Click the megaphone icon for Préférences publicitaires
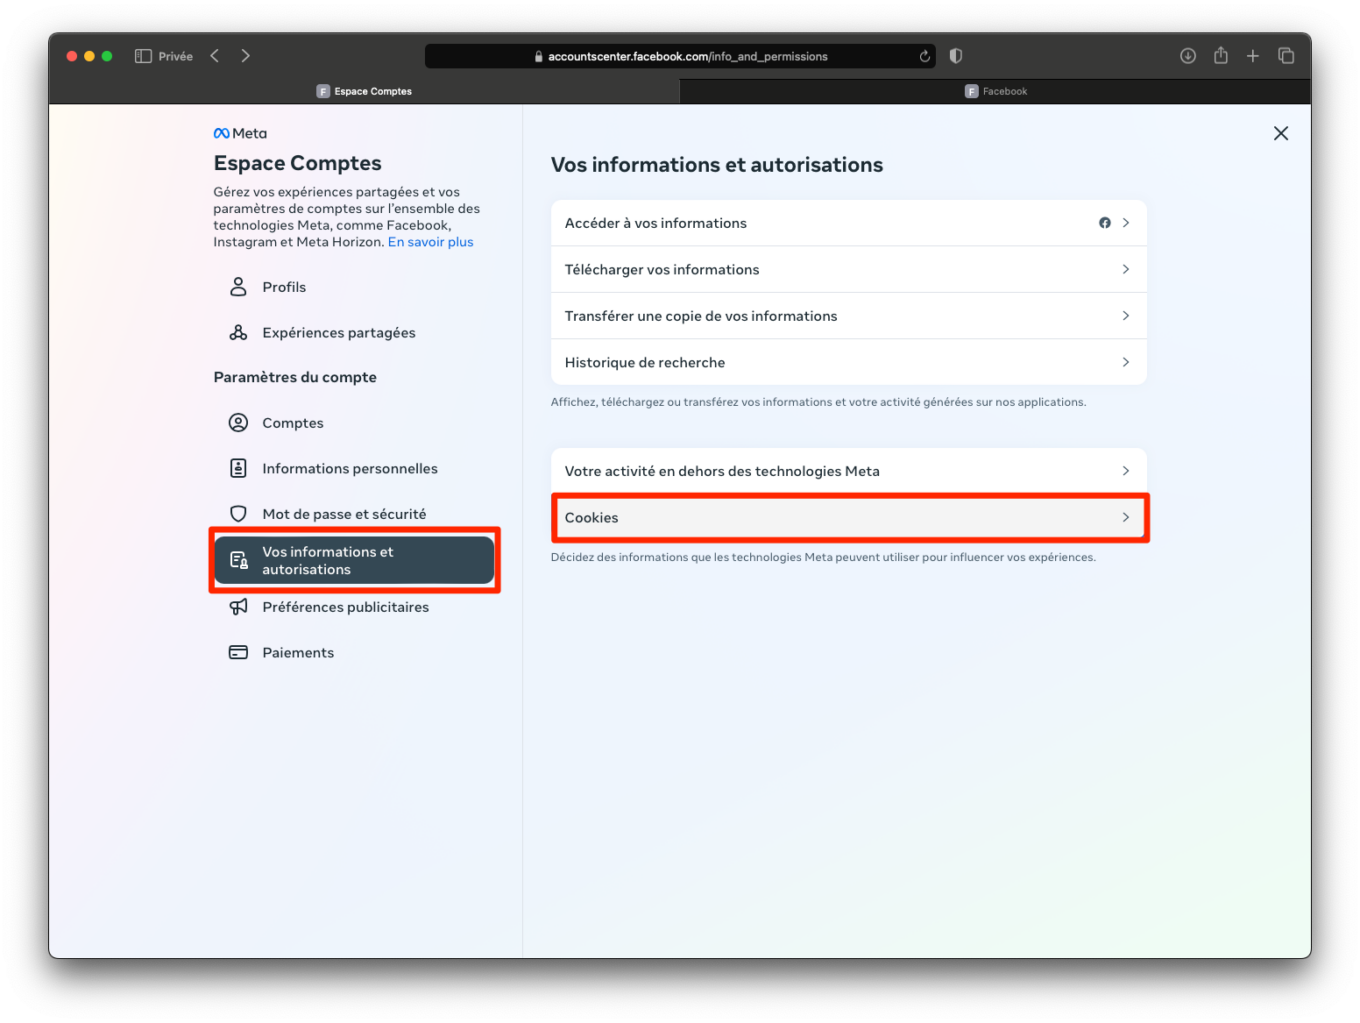 238,607
